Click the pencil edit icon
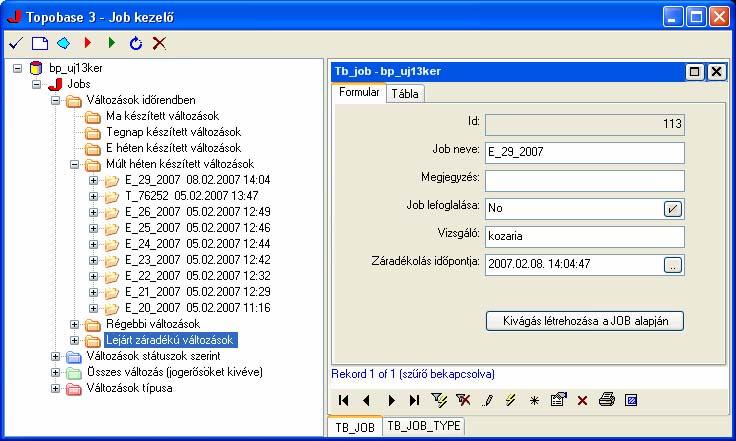The height and width of the screenshot is (441, 736). (488, 400)
